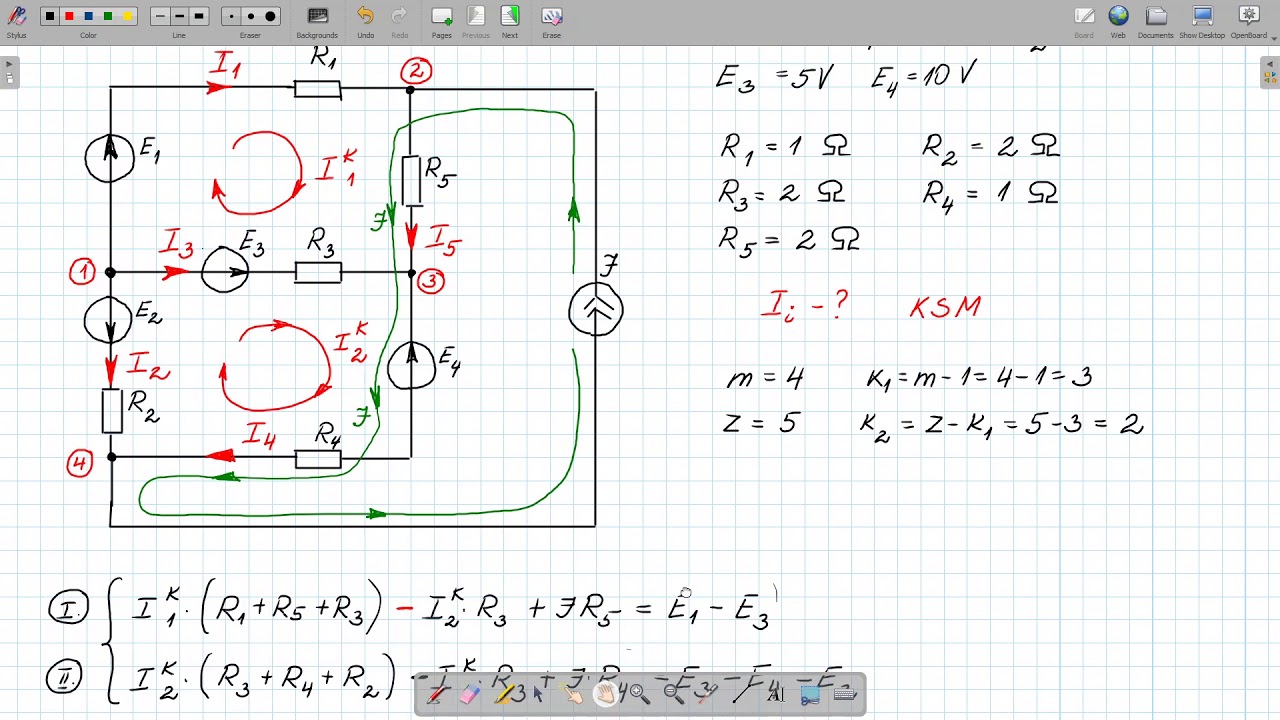This screenshot has width=1280, height=720.
Task: Open the Erase page options
Action: click(552, 21)
